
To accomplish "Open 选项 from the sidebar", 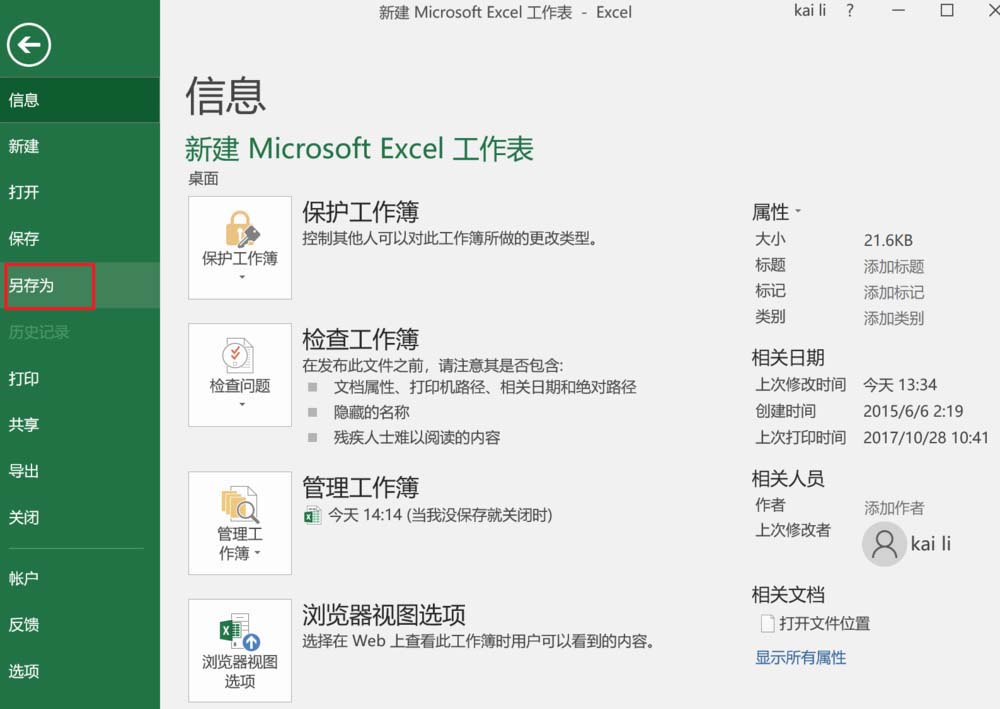I will 80,671.
